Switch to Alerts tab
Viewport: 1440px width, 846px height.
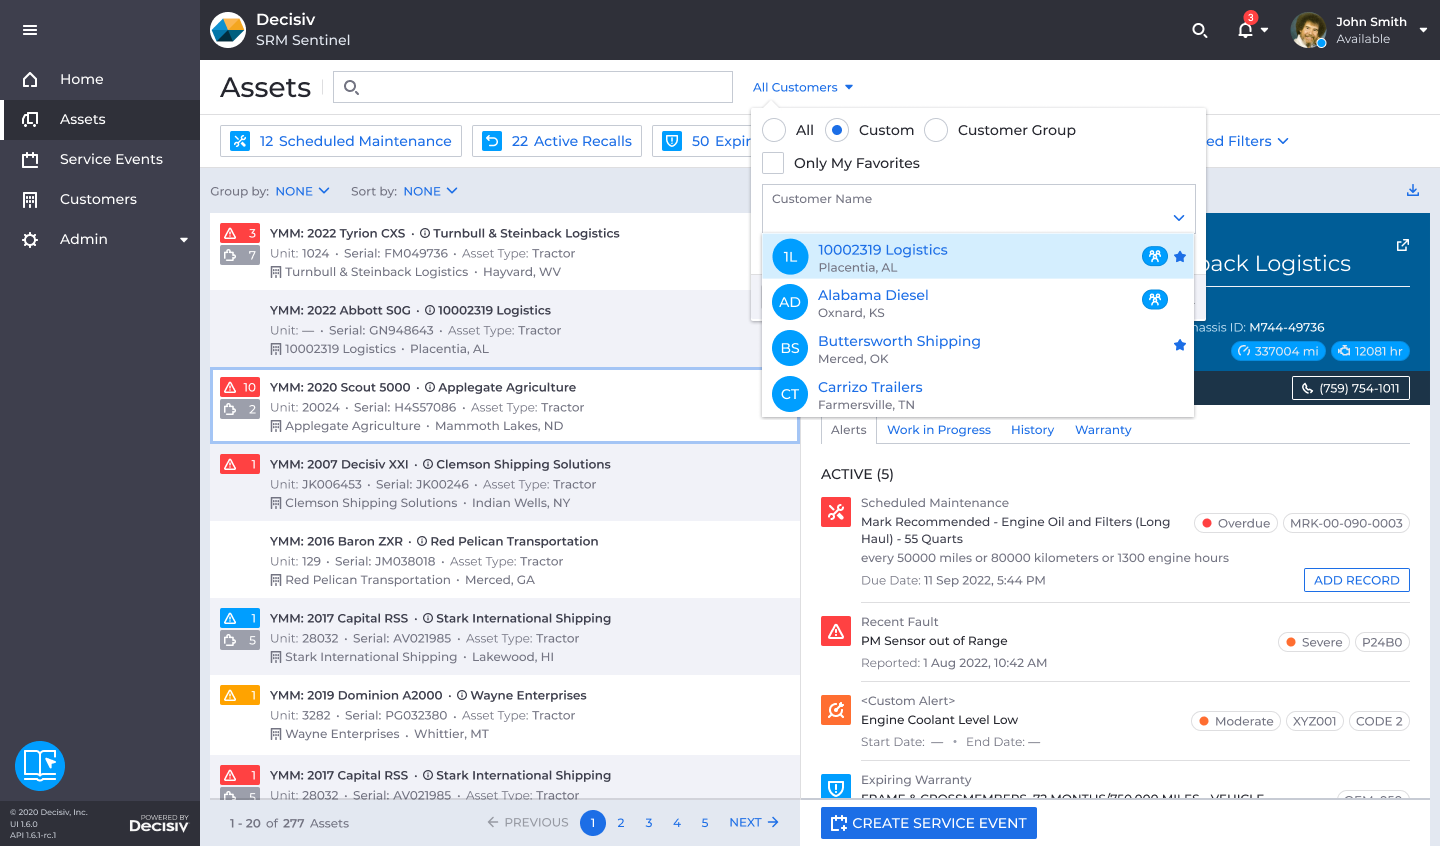point(849,430)
